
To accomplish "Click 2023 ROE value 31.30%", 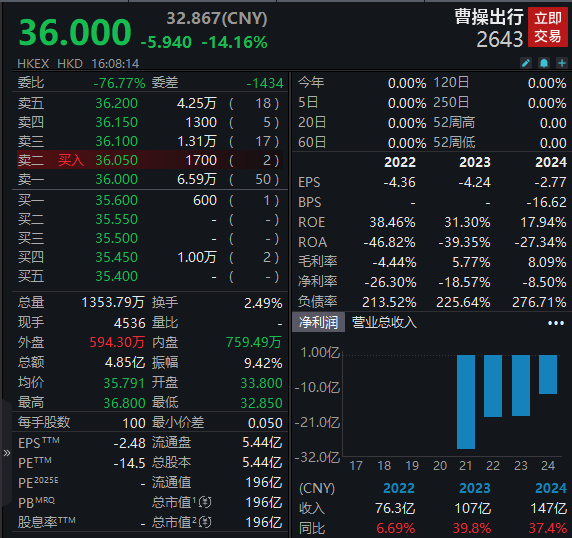I will click(x=467, y=222).
